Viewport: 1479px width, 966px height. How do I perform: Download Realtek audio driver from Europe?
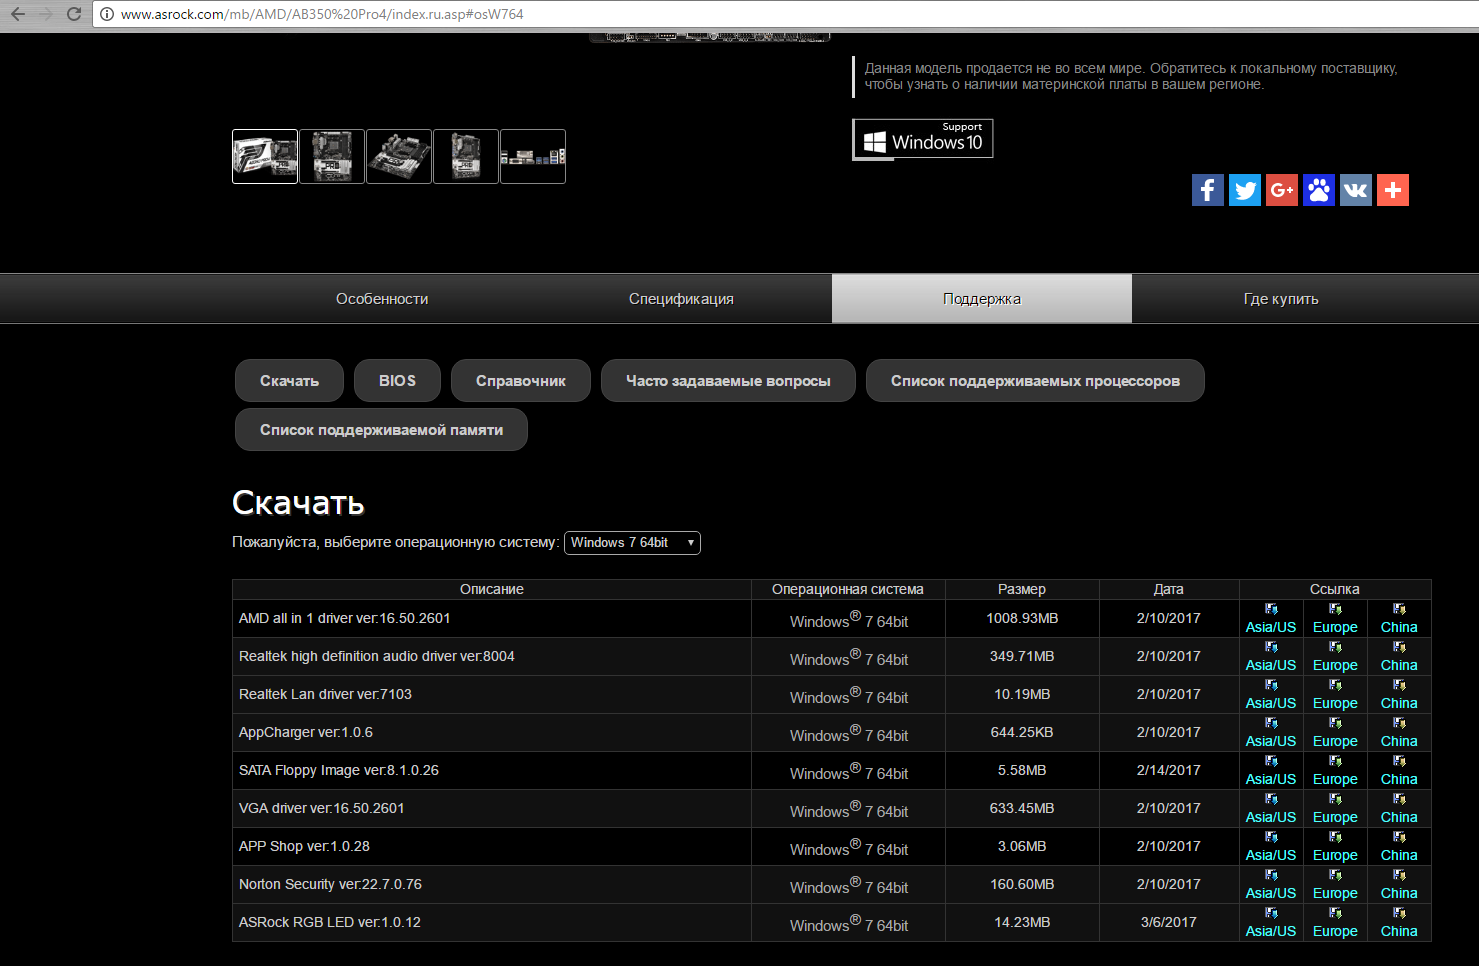pos(1335,656)
